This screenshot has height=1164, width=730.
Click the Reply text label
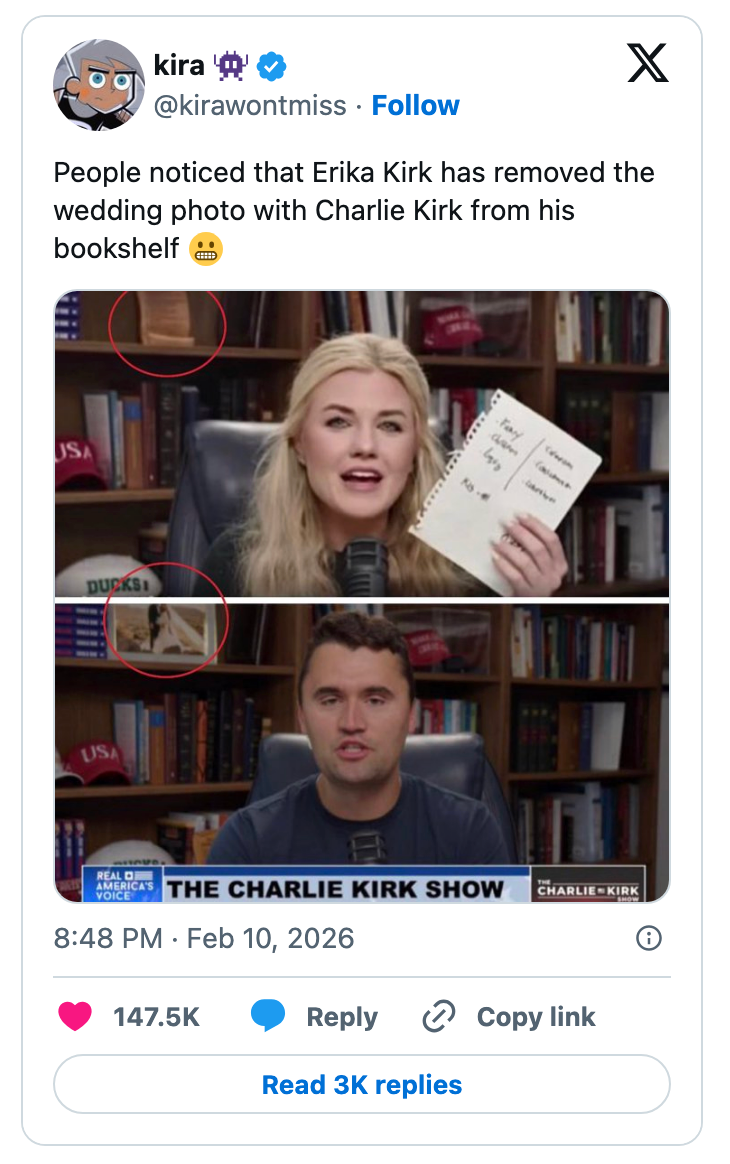tap(342, 1017)
